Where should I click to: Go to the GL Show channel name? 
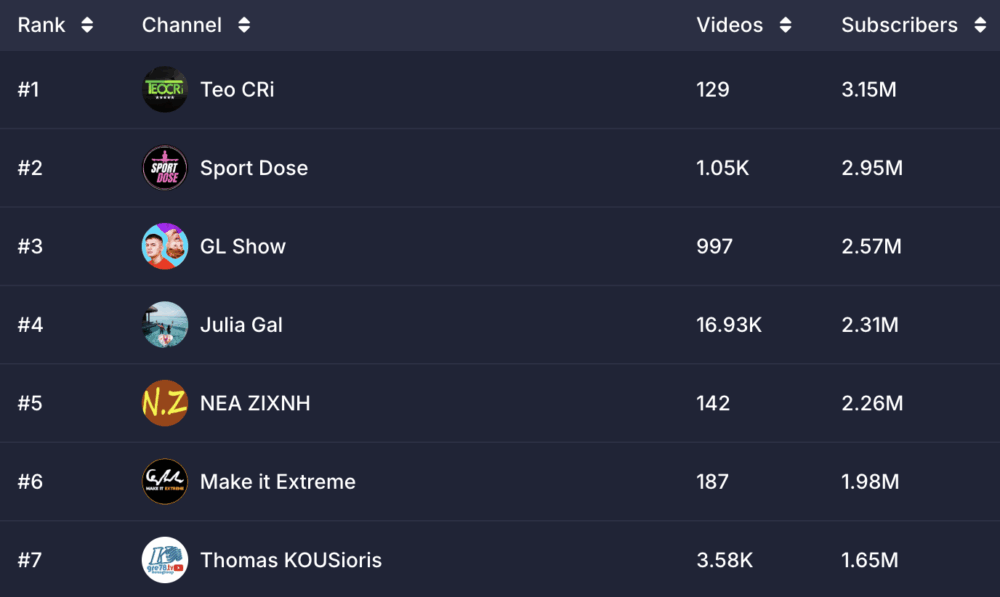coord(243,246)
